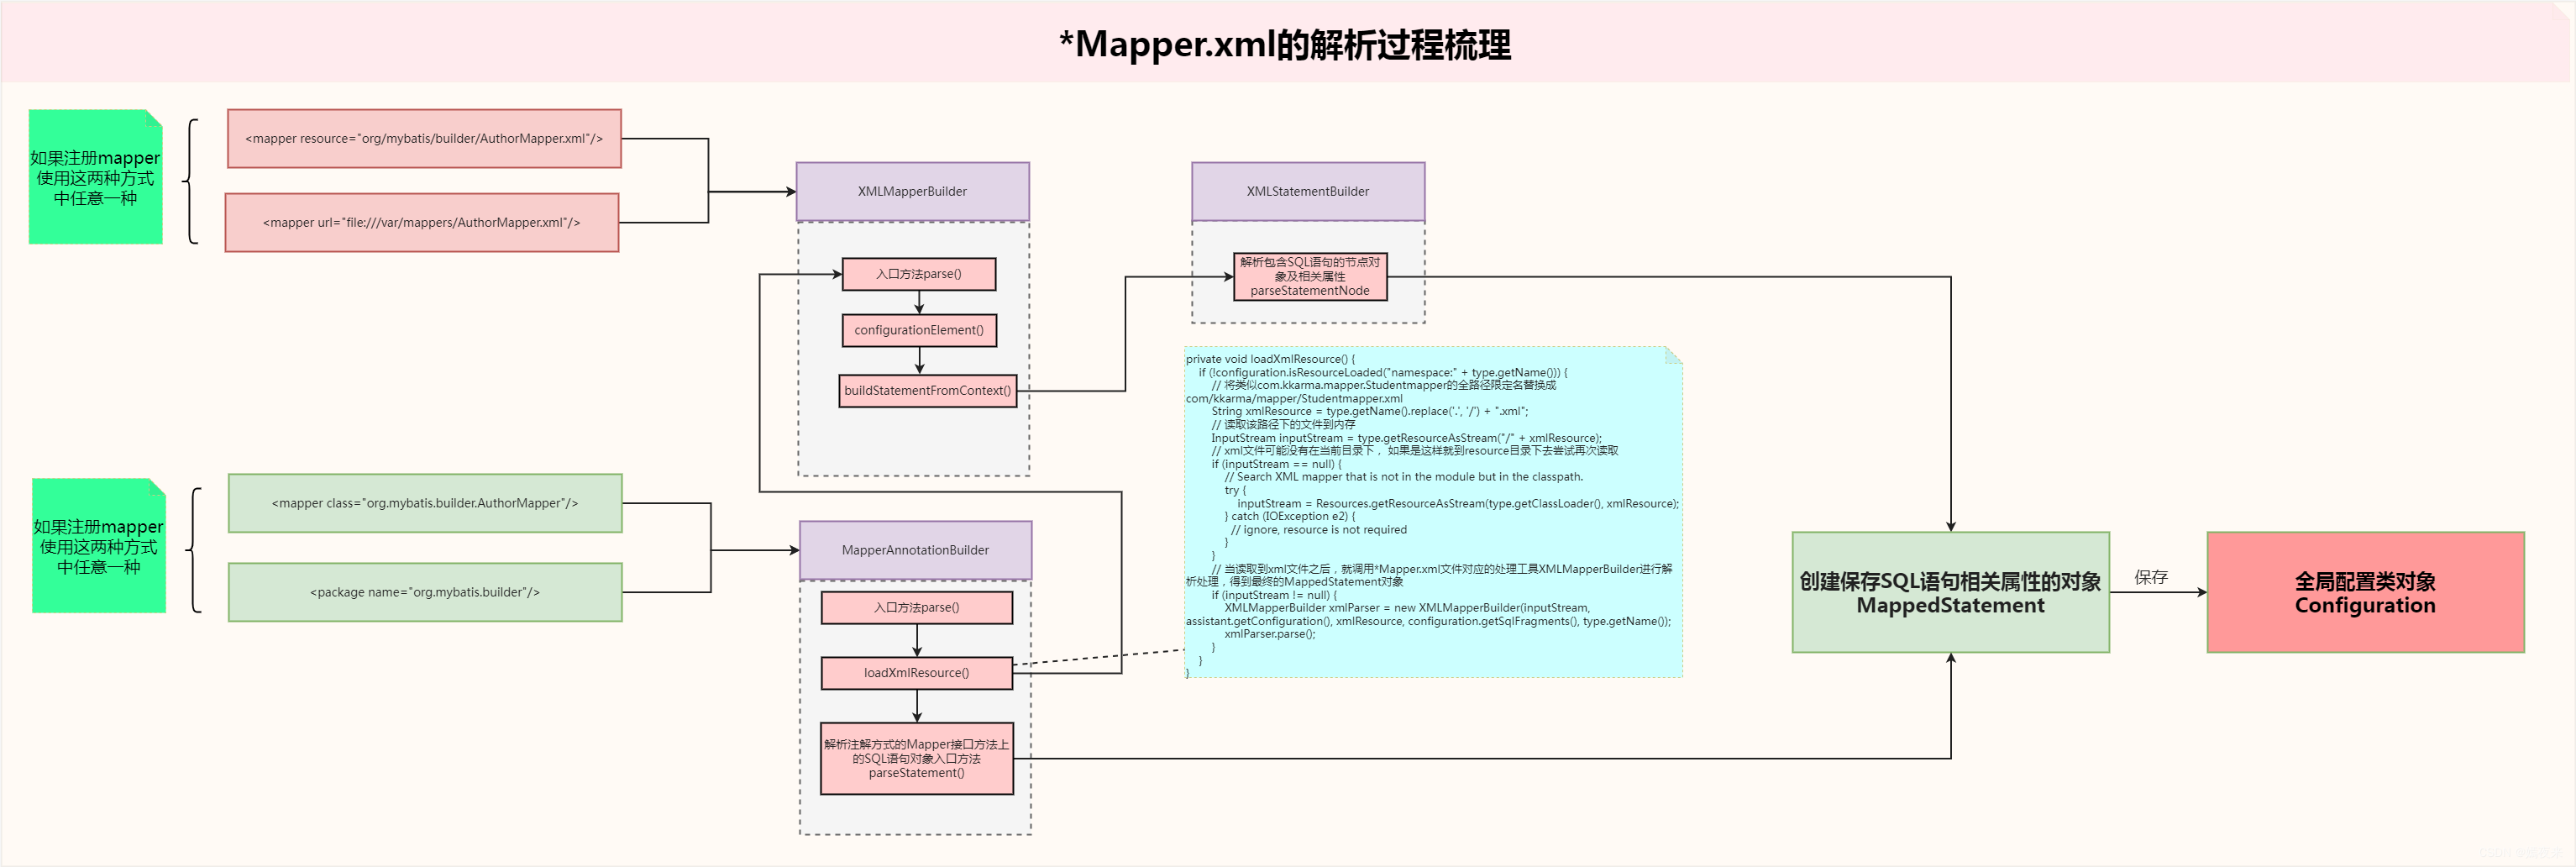Click the mapper url file:///var/mappers box
The image size is (2576, 867).
(422, 222)
